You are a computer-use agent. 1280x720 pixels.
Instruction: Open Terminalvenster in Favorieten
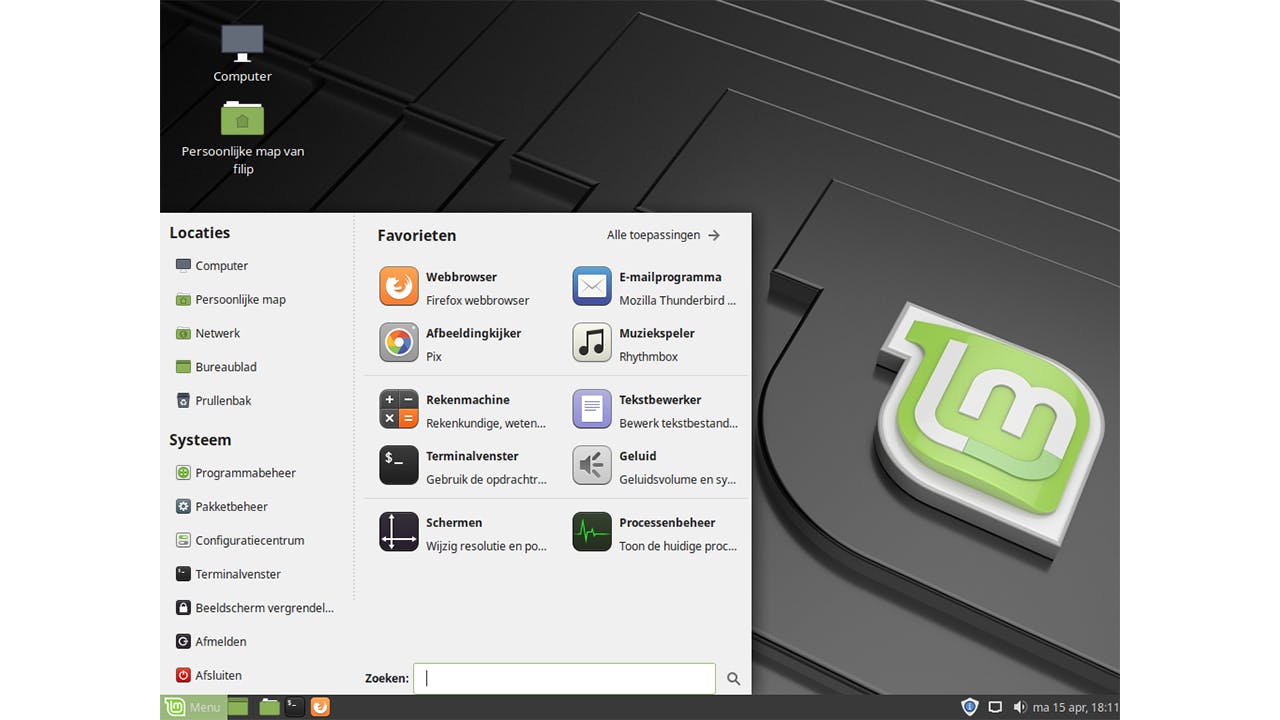coord(462,467)
